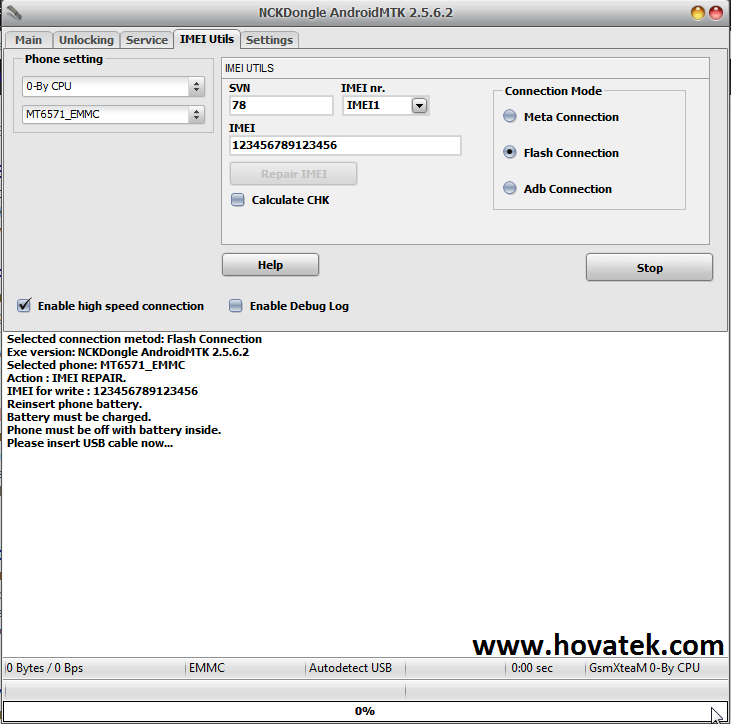Click log line 'Selected connection metod: Flash Connection'
The width and height of the screenshot is (731, 724).
(x=134, y=339)
